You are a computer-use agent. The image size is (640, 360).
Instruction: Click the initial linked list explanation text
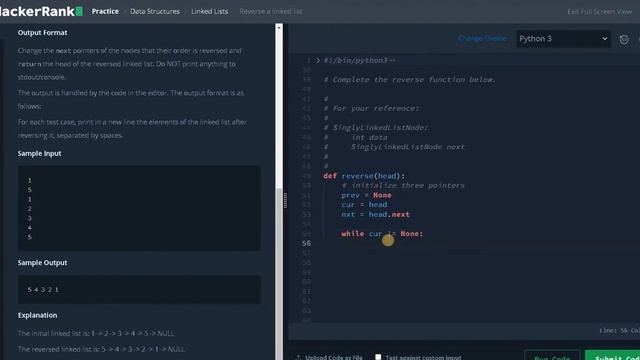pos(96,333)
